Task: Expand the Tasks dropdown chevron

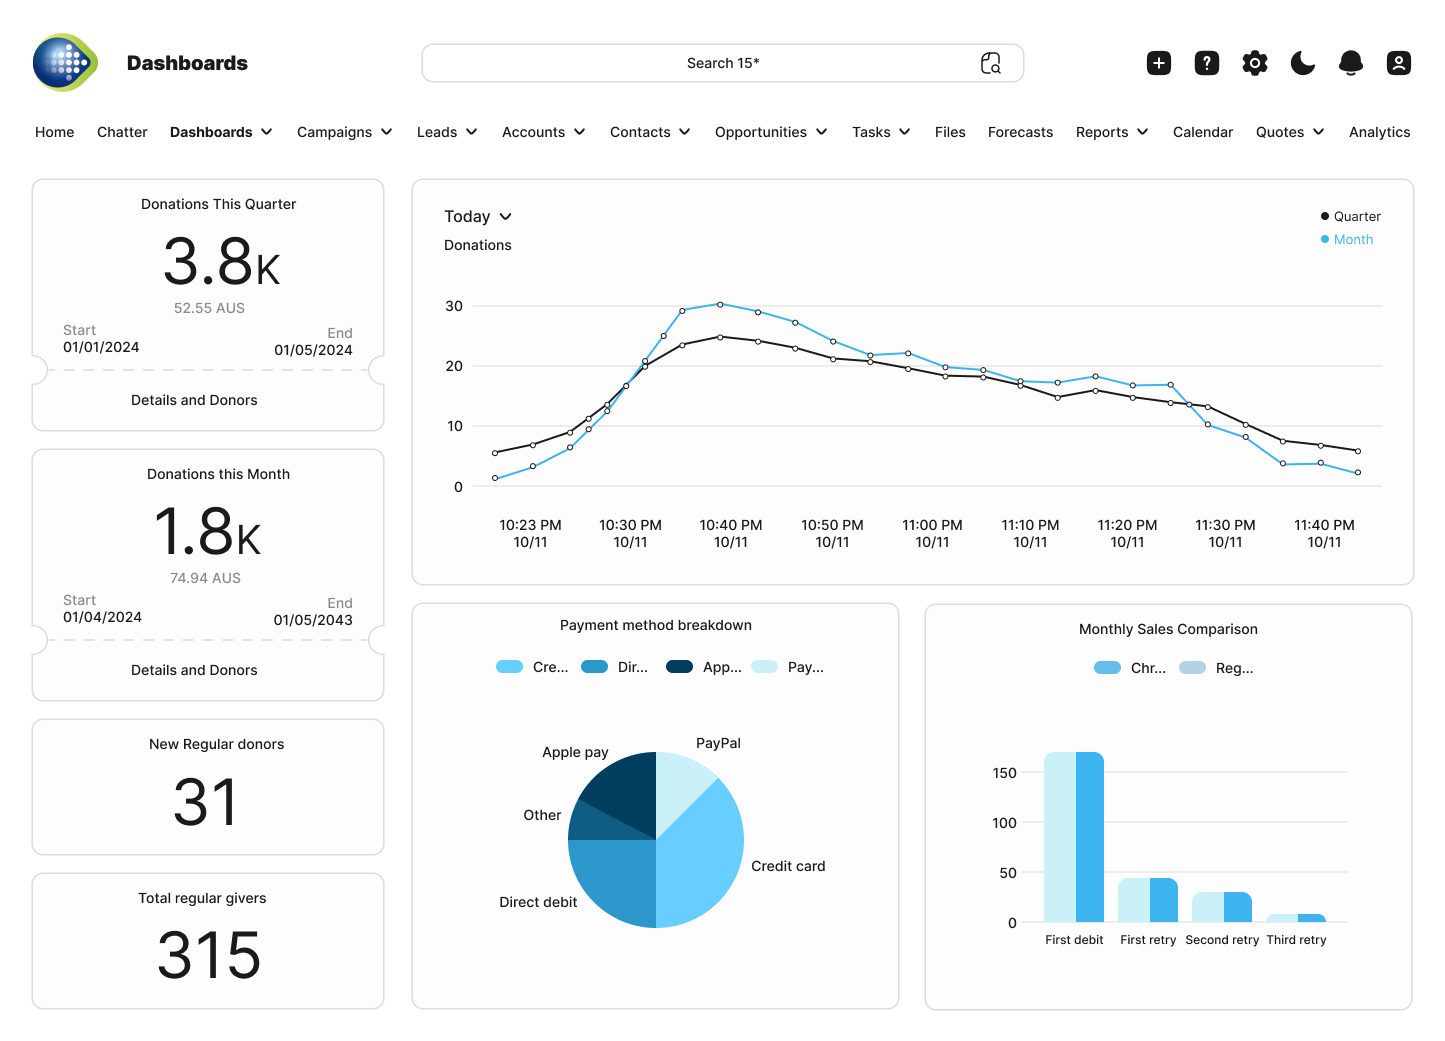Action: point(904,132)
